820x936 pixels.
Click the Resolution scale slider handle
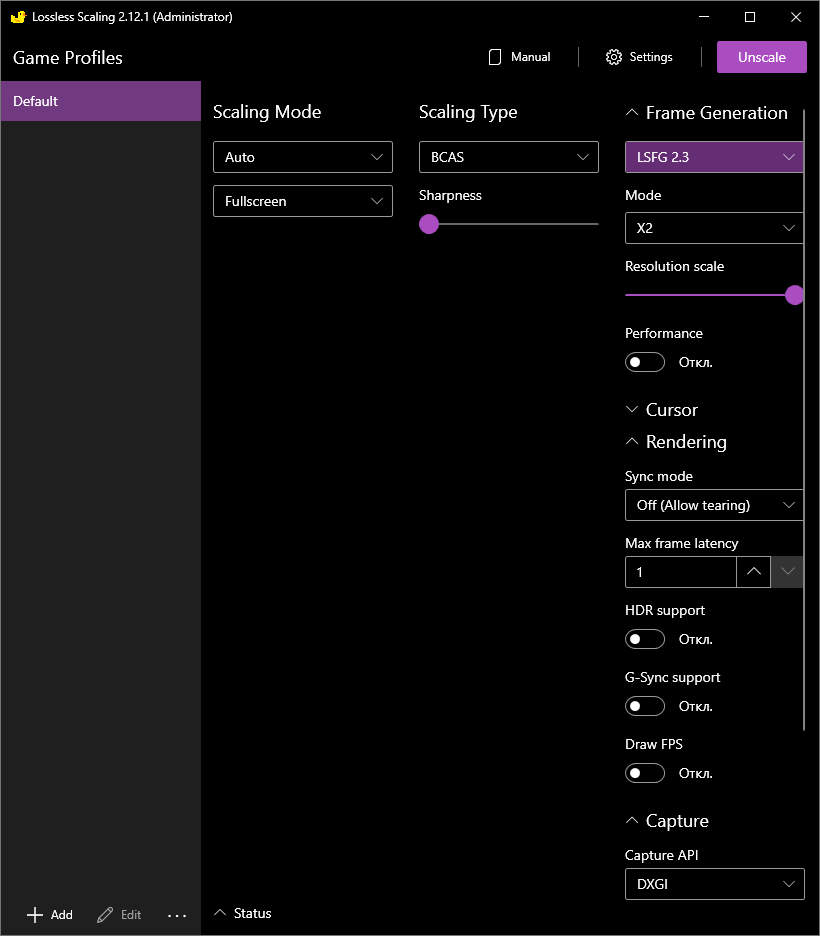coord(794,295)
